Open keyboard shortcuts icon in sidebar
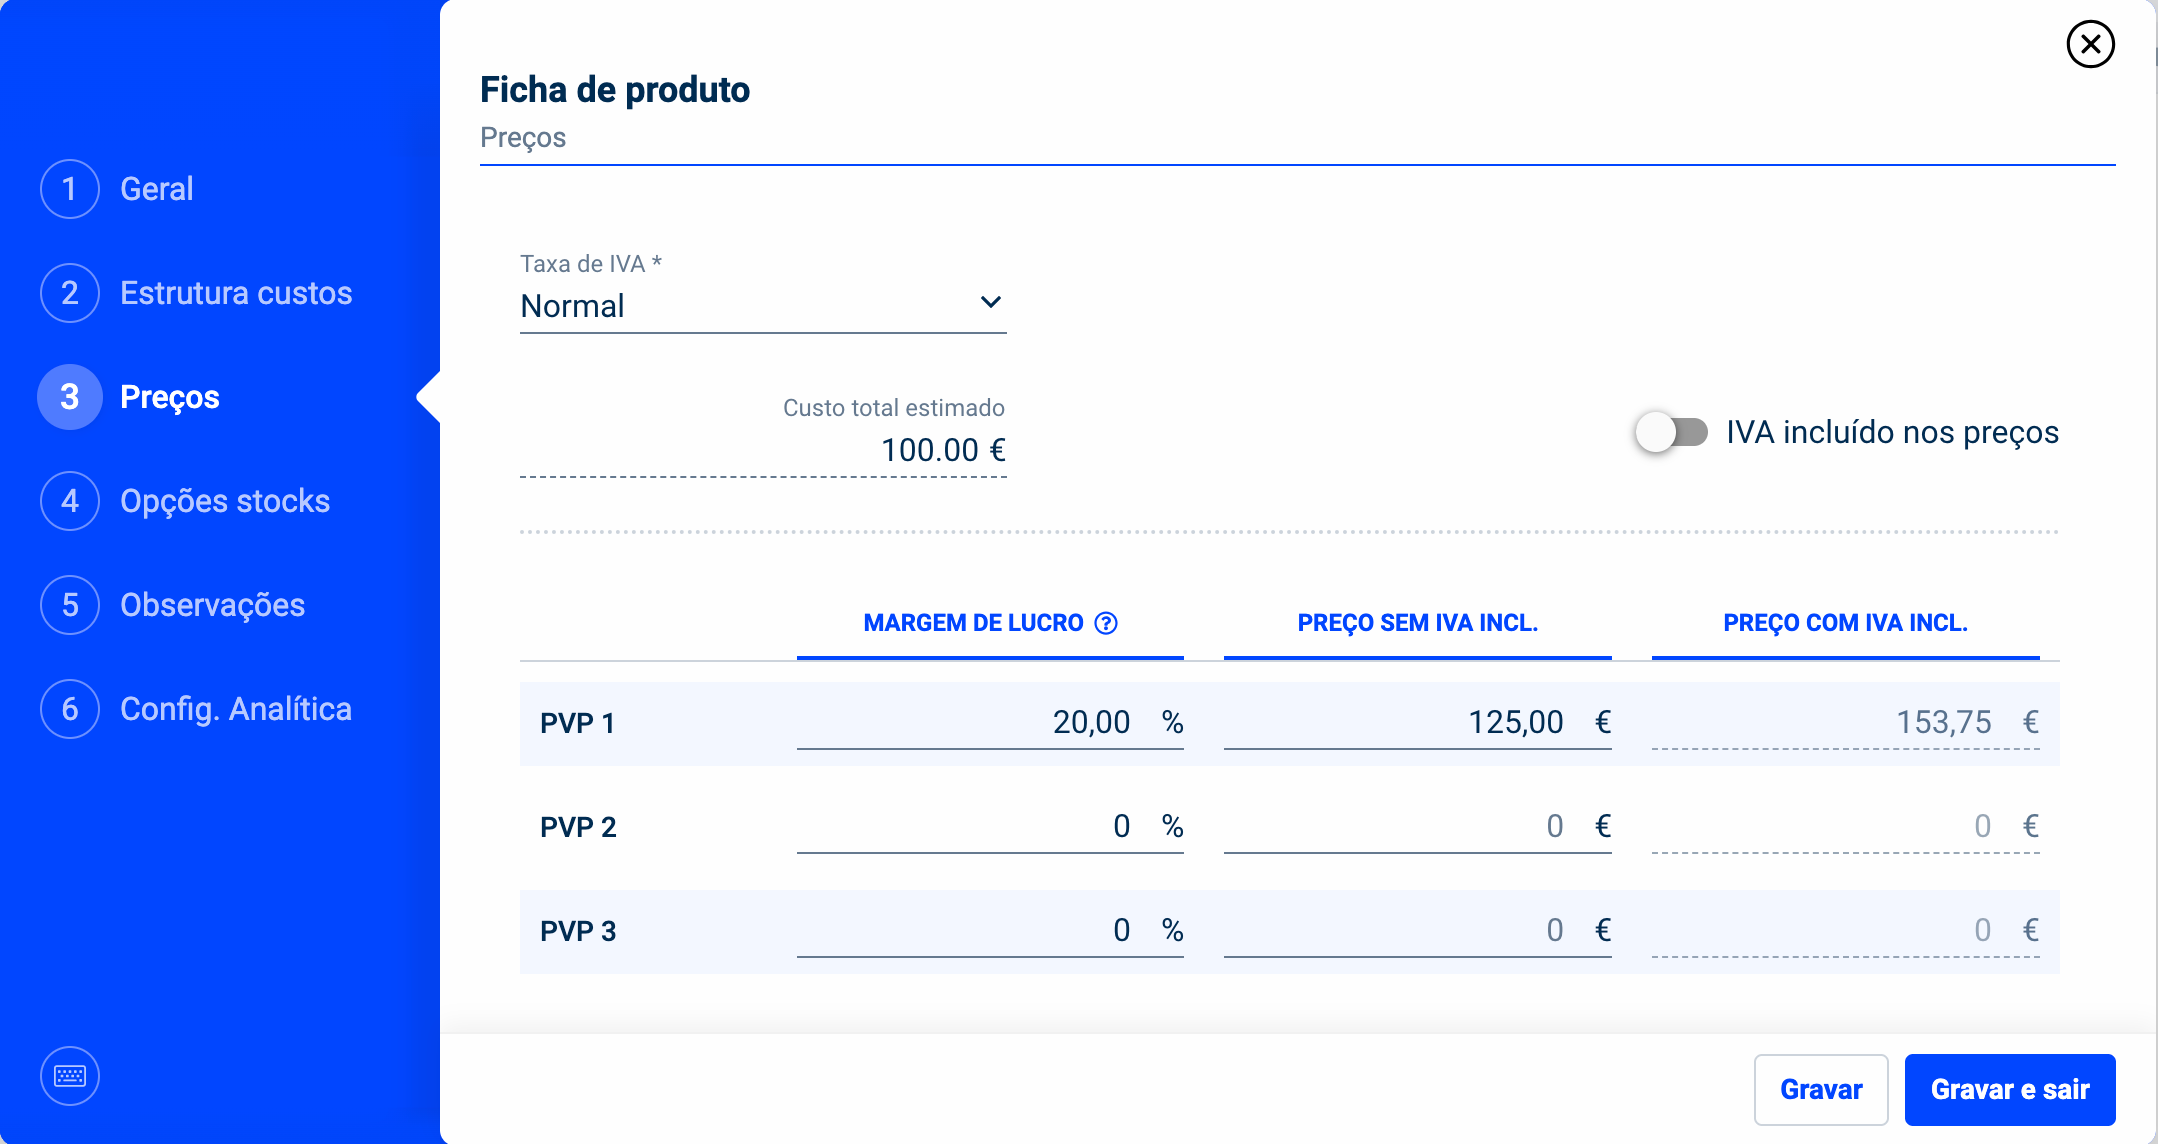This screenshot has width=2158, height=1144. 70,1076
